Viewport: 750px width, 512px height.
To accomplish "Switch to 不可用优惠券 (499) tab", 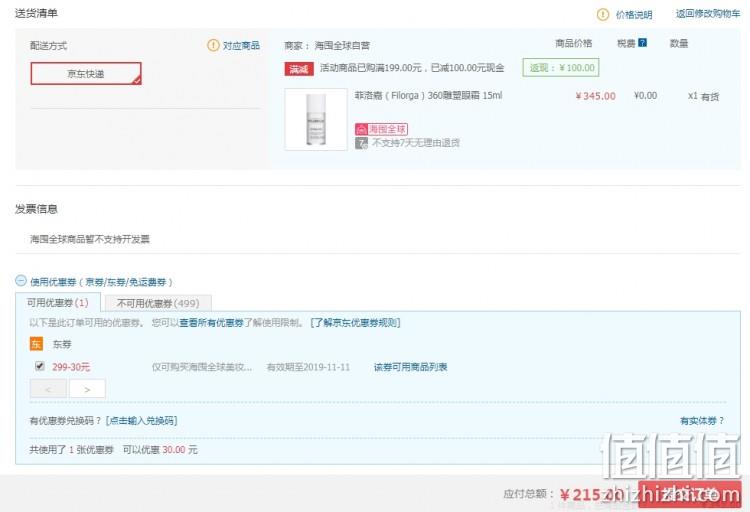I will [x=158, y=303].
